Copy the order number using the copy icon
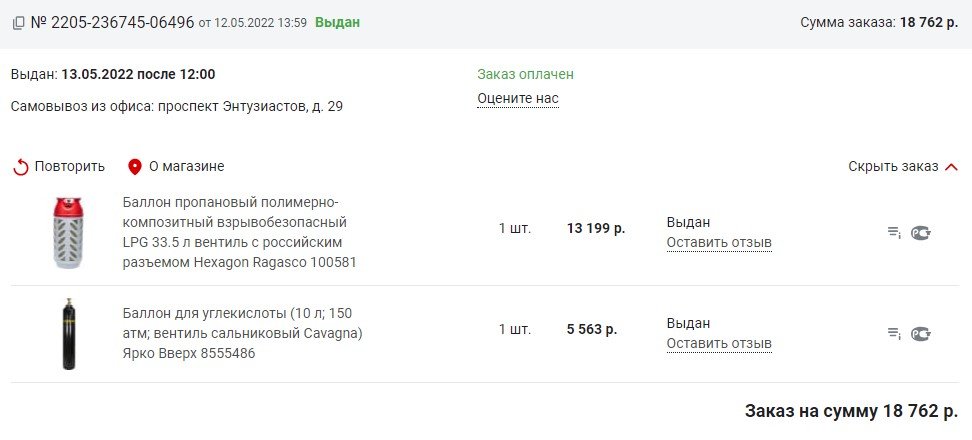Image resolution: width=972 pixels, height=440 pixels. pyautogui.click(x=18, y=23)
